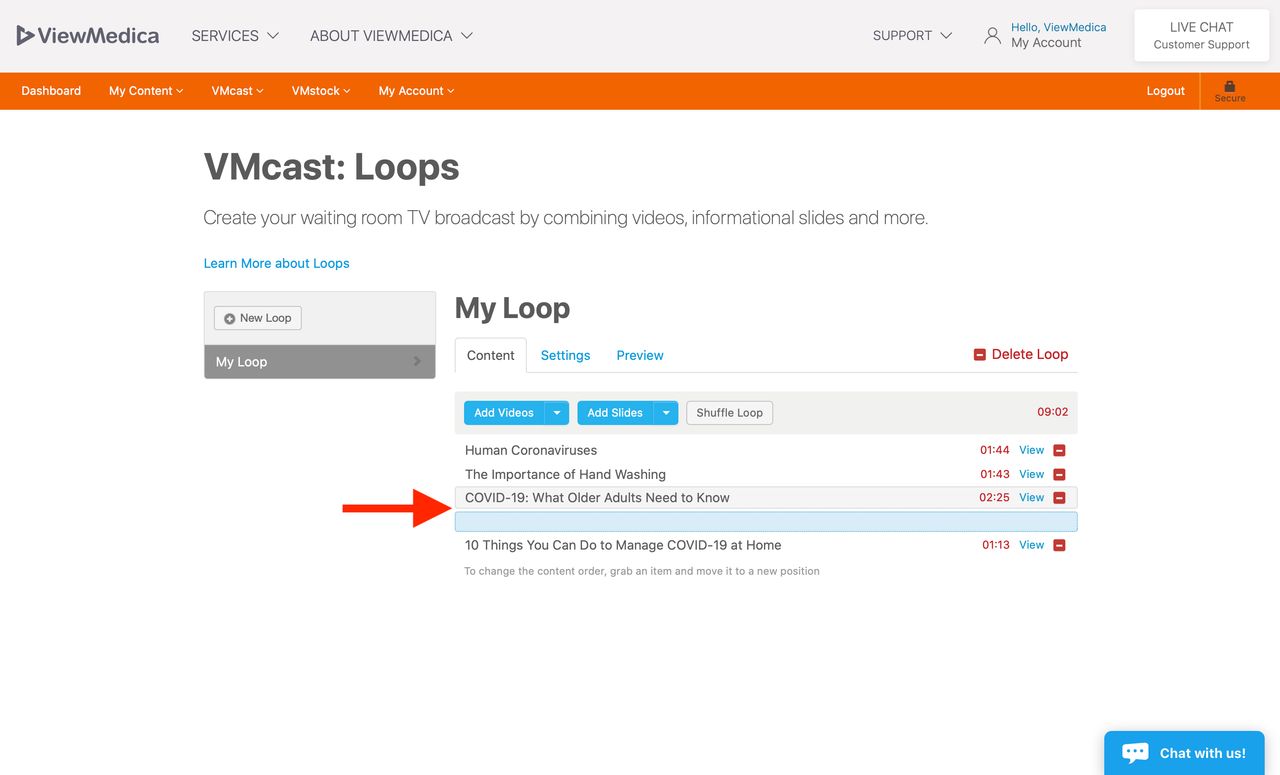
Task: Click the user account profile icon
Action: tap(992, 36)
